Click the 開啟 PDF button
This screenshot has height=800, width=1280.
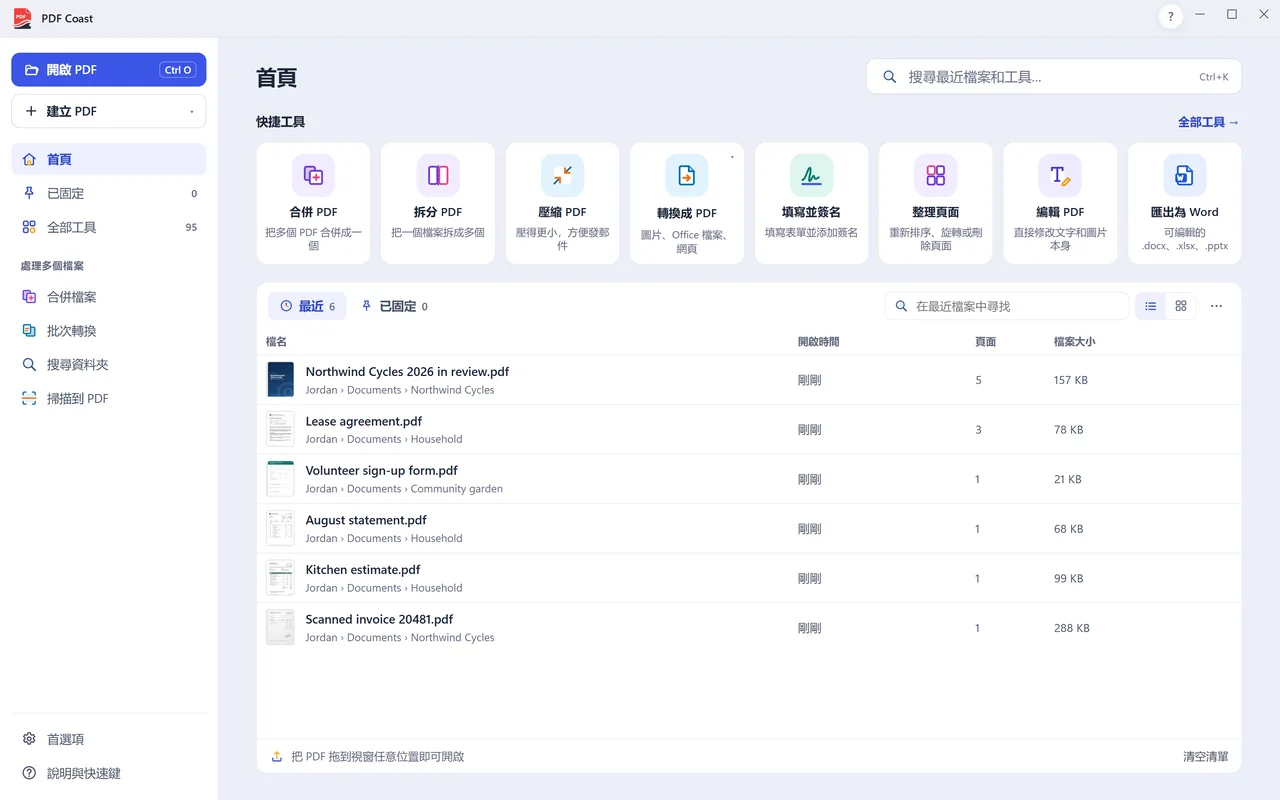point(109,70)
